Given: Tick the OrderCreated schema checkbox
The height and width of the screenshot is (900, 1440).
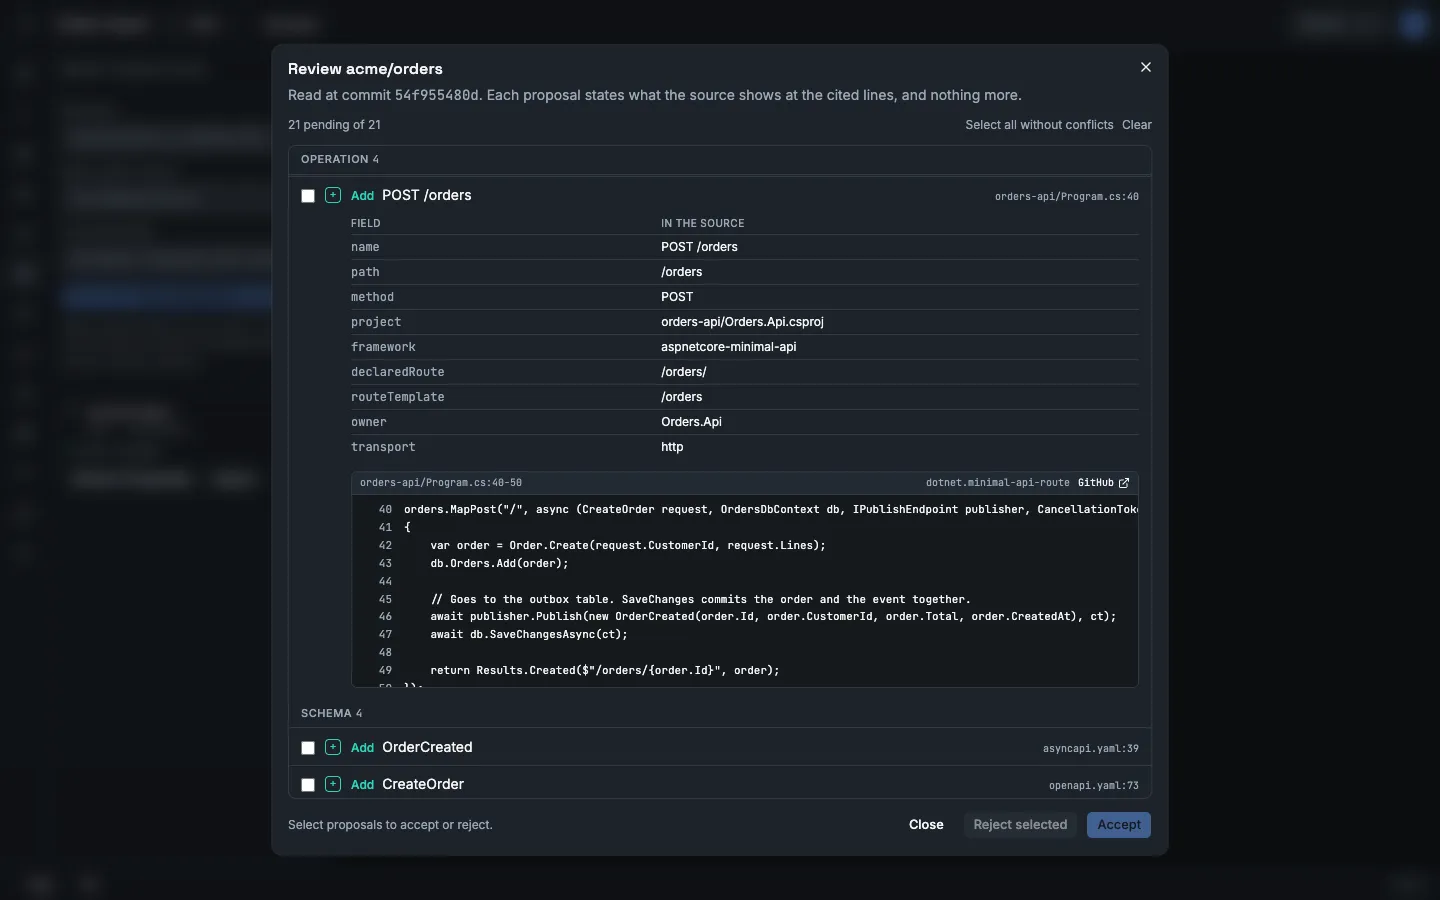Looking at the screenshot, I should click(x=308, y=748).
